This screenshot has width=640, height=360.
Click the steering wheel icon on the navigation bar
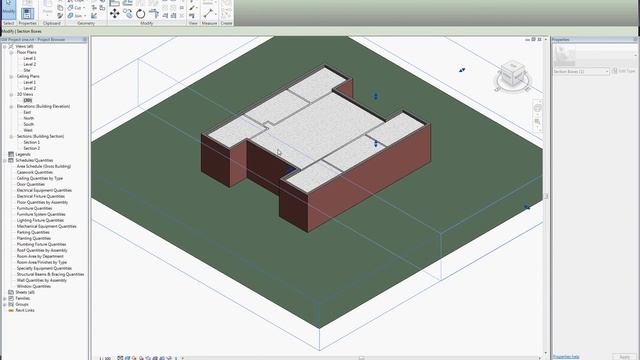[x=538, y=108]
